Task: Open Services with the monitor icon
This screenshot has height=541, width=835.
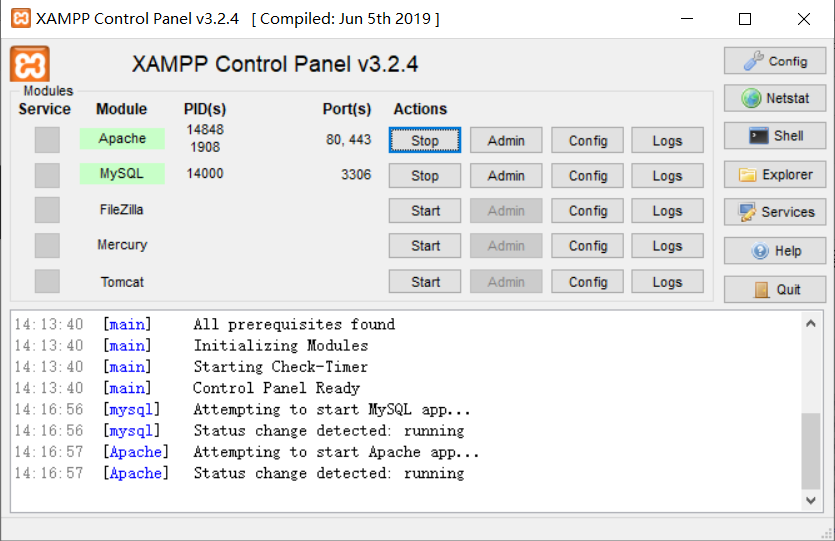Action: [x=775, y=212]
